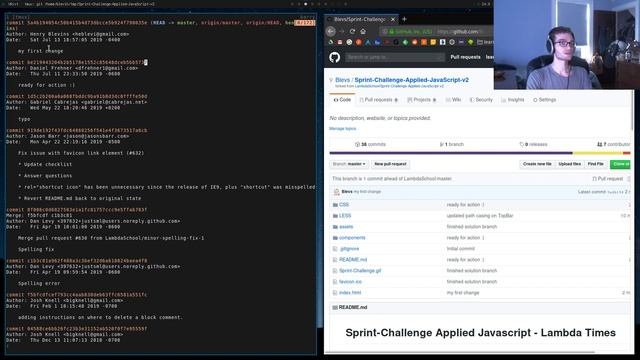Open the 7 contributors link
Viewport: 640px width, 360px height.
pyautogui.click(x=613, y=144)
